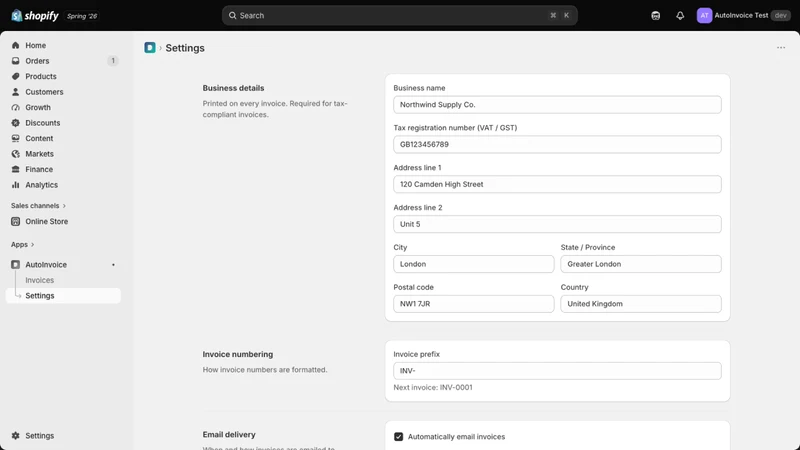This screenshot has height=450, width=800.
Task: Uncheck Automatically email invoices
Action: click(398, 437)
